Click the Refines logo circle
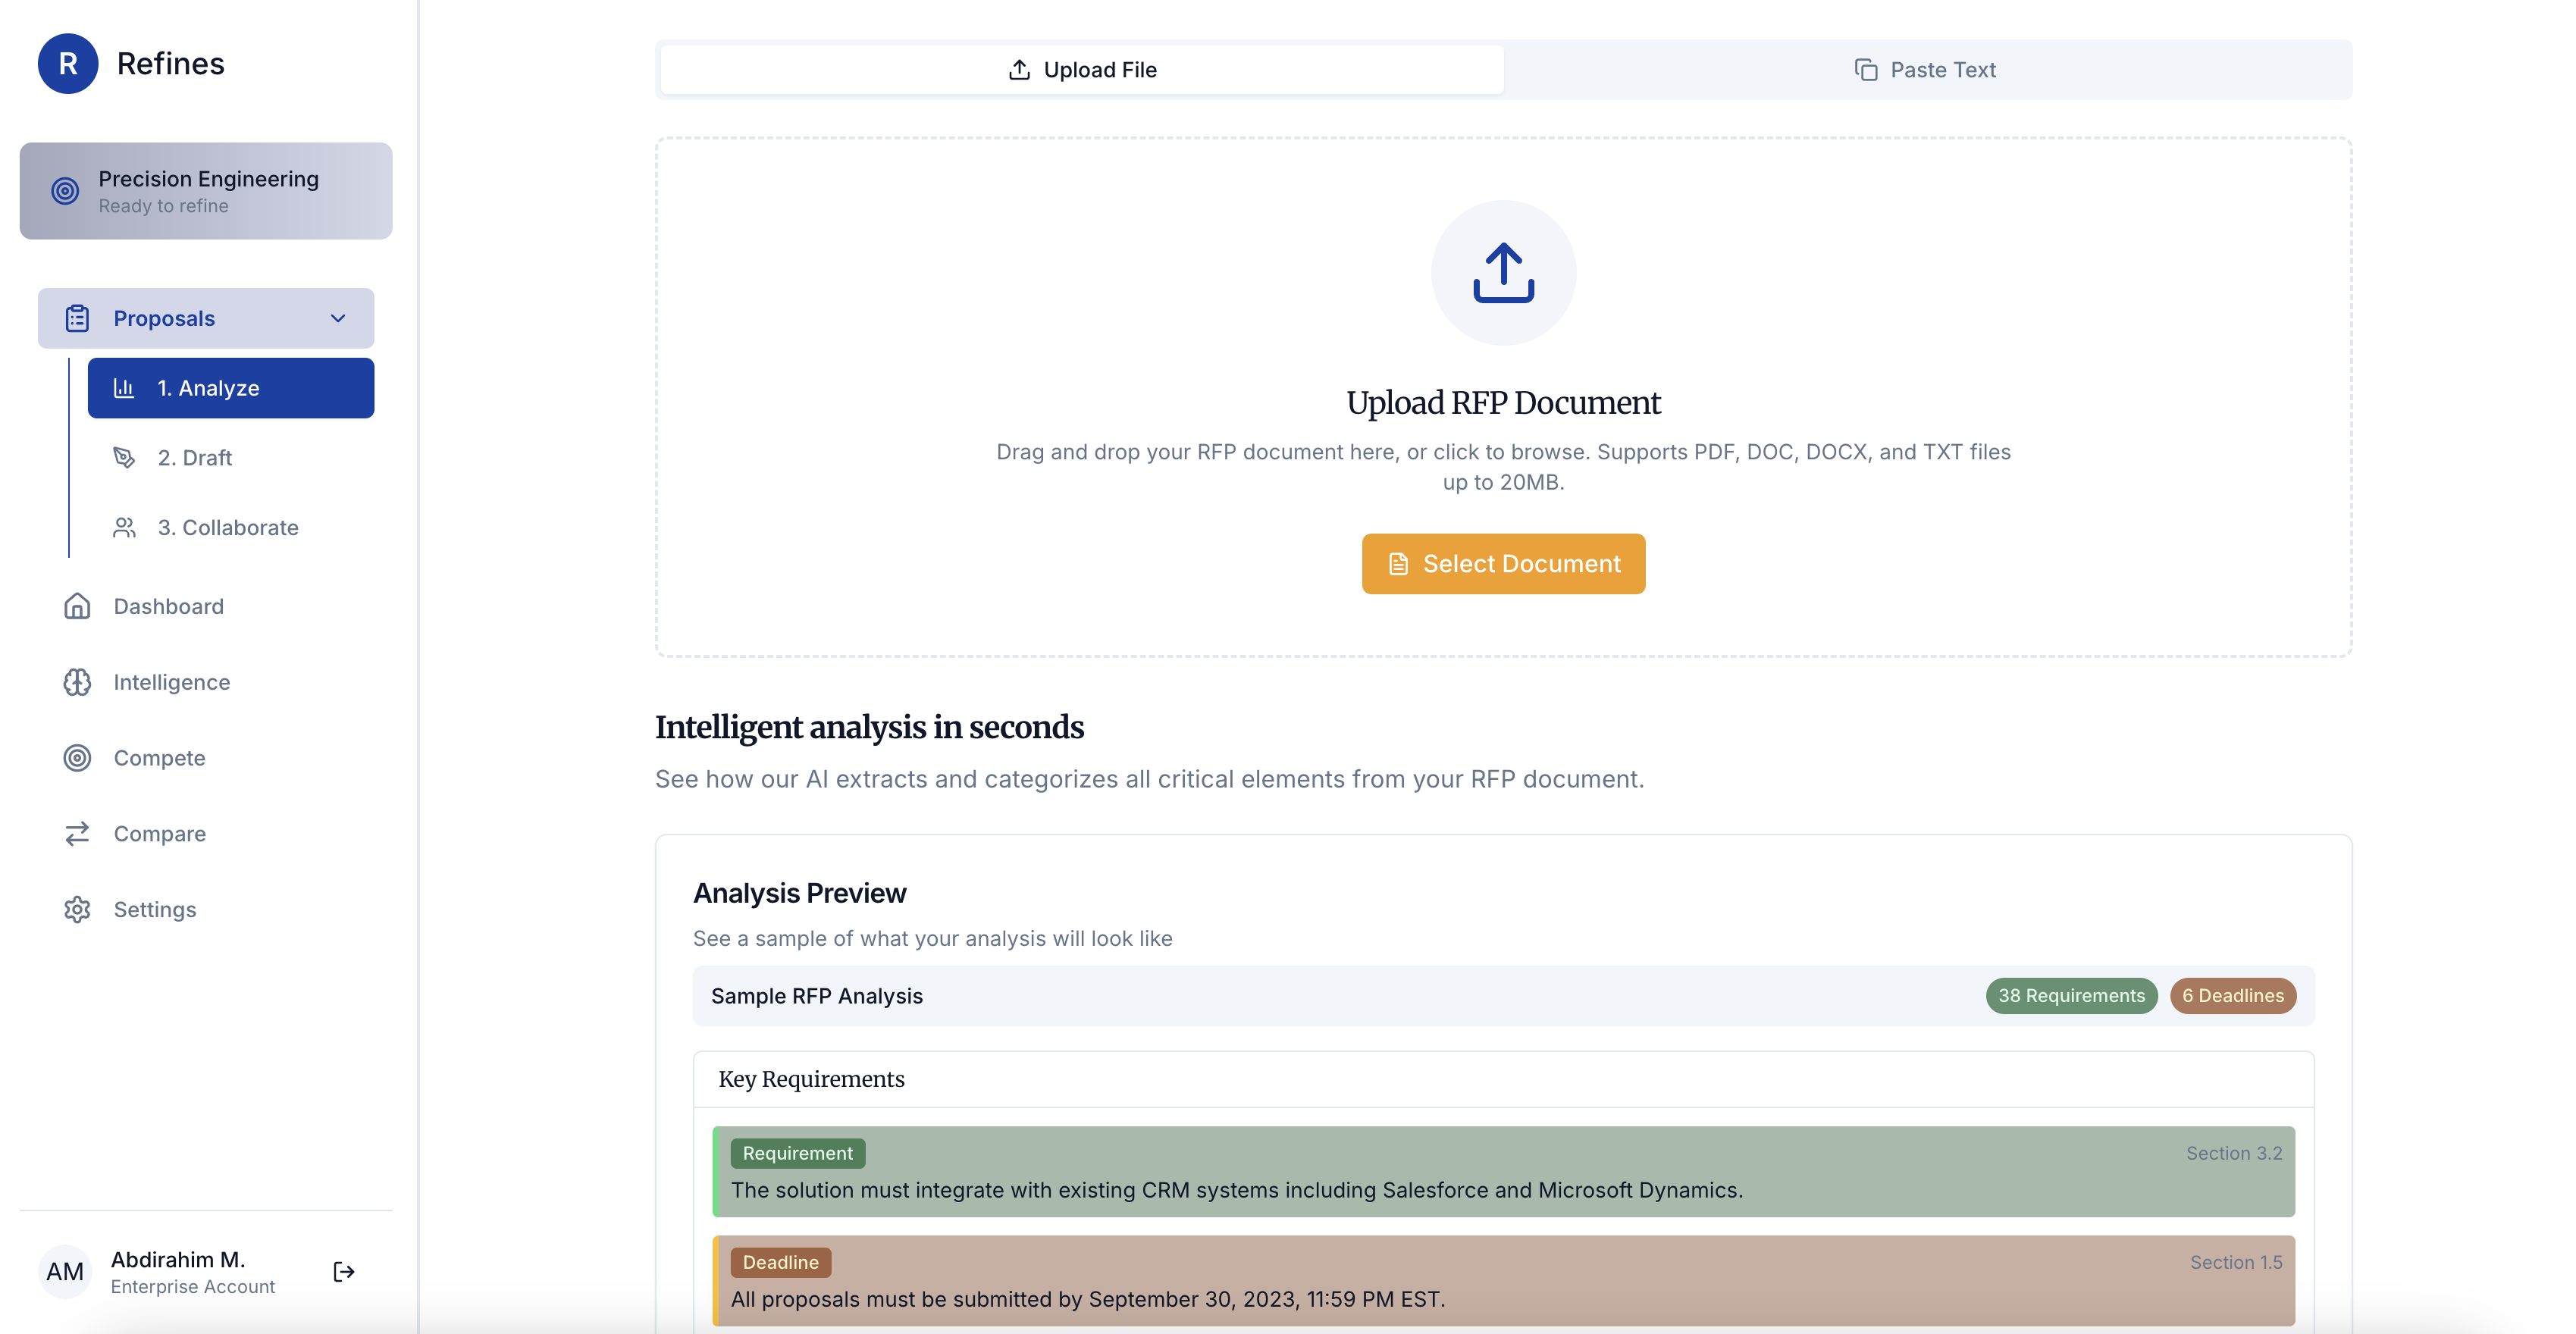 coord(68,63)
